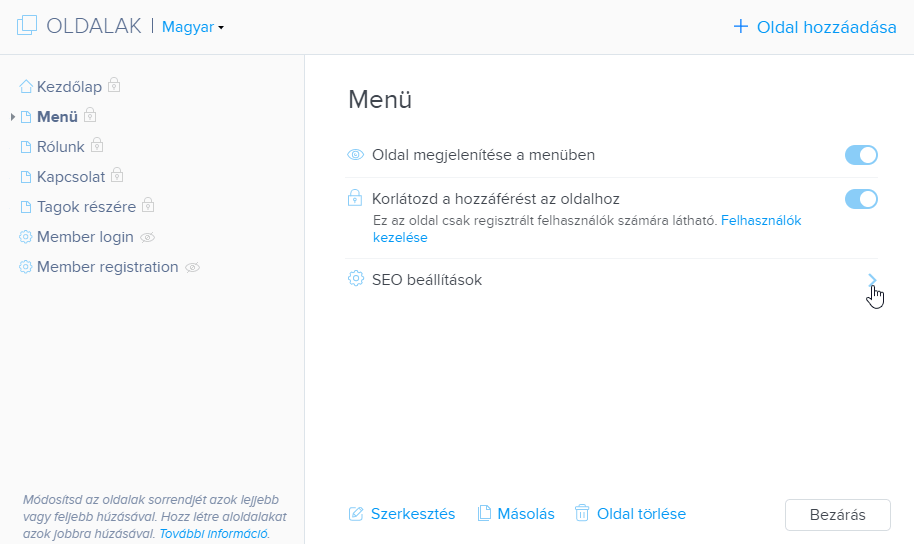The width and height of the screenshot is (914, 544).
Task: Open the Felhasználók kezelése link
Action: [587, 229]
